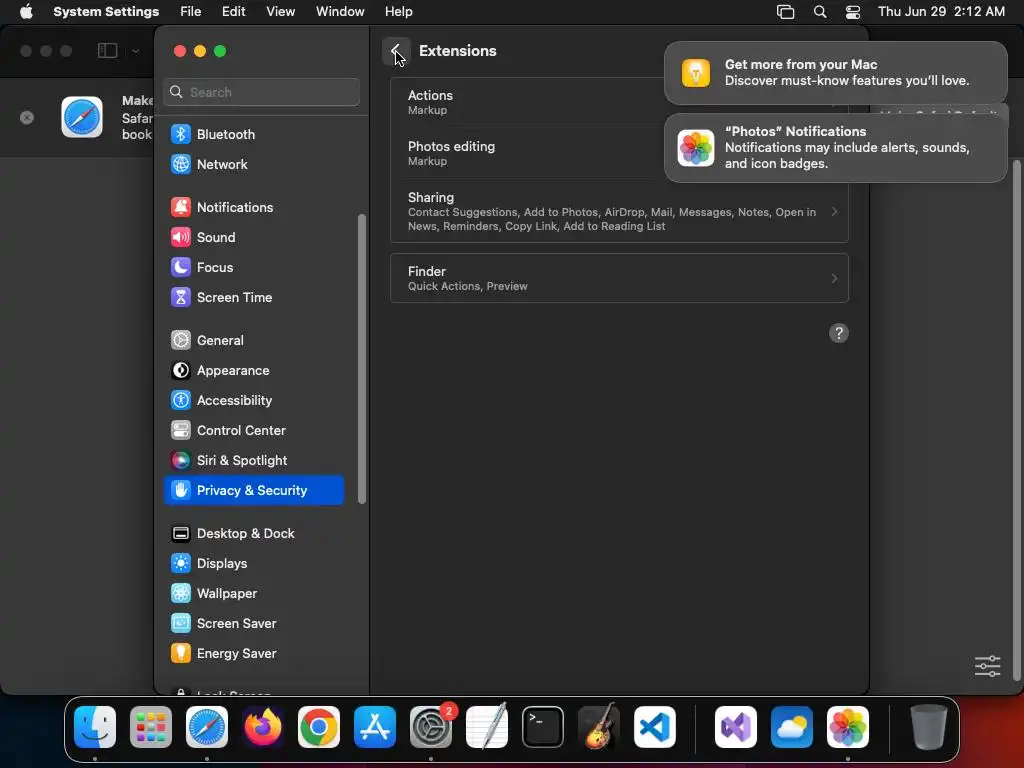The image size is (1024, 768).
Task: Select Focus in the sidebar
Action: (x=254, y=267)
